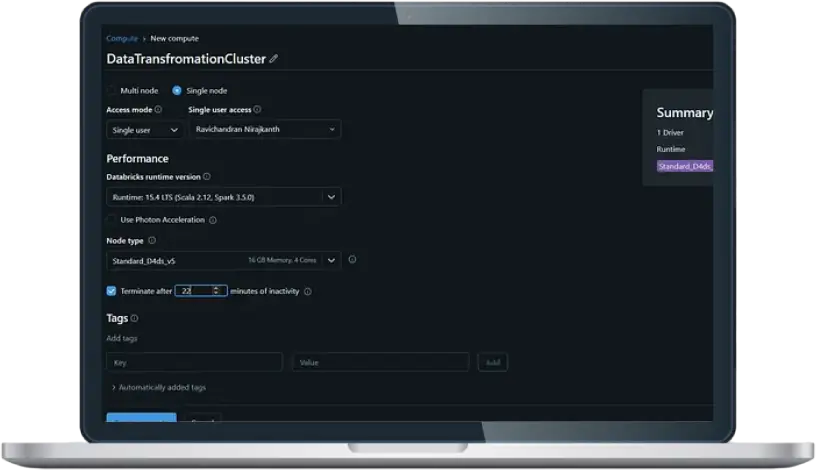Viewport: 816px width, 470px height.
Task: Open the Ravichandran Nirajkanth user dropdown
Action: coord(265,129)
